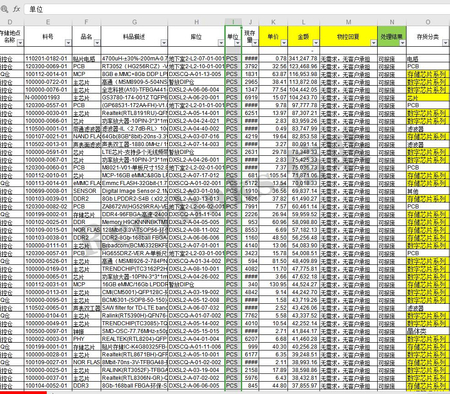Viewport: 450px width, 394px height.
Task: Open the filter dropdown for 物控回复
Action: click(x=373, y=43)
